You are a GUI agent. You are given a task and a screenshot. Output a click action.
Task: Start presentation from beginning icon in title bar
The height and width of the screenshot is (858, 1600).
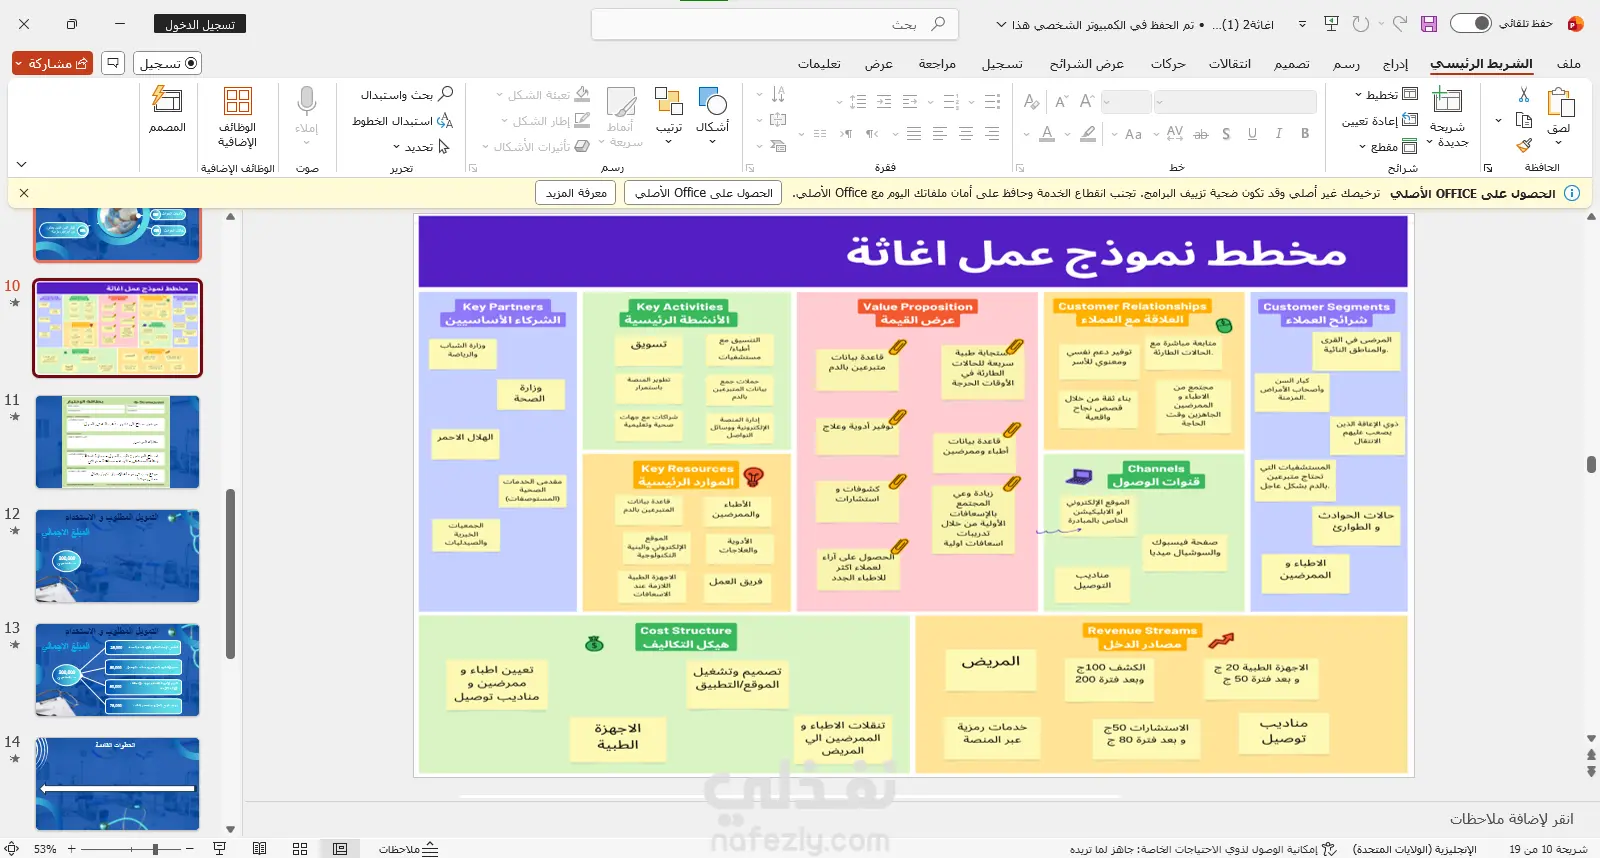coord(1331,24)
